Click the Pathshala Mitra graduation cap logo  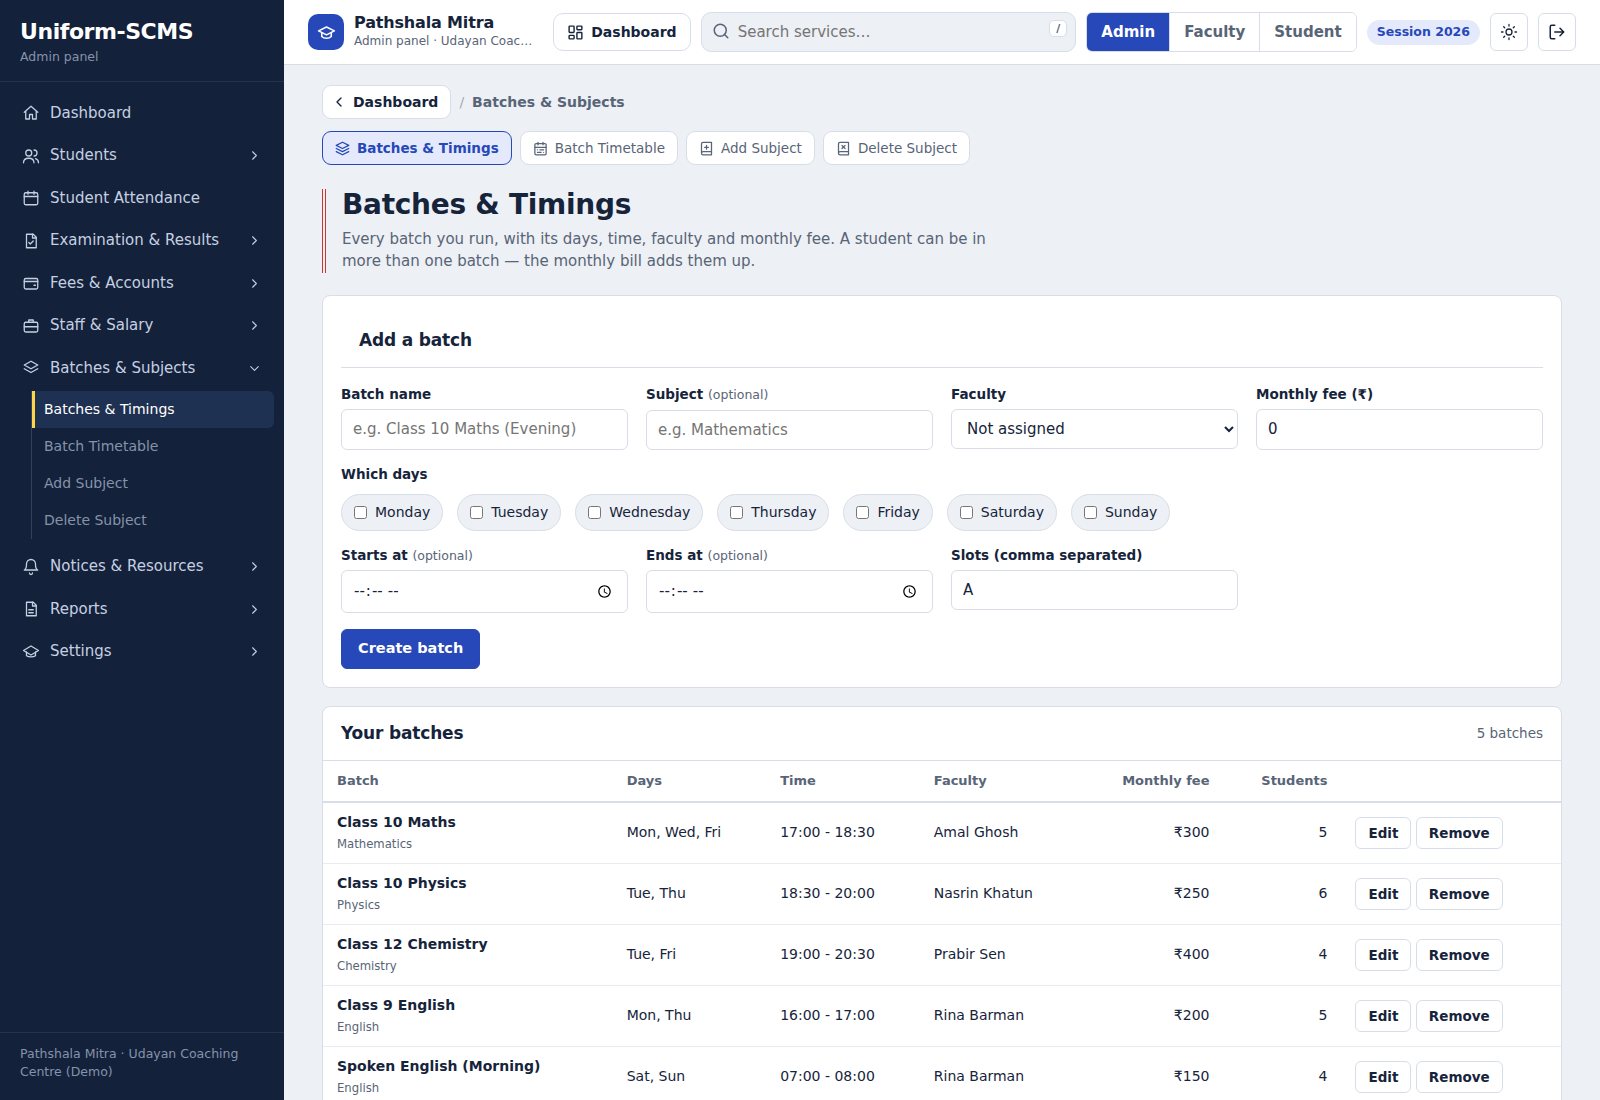(325, 32)
